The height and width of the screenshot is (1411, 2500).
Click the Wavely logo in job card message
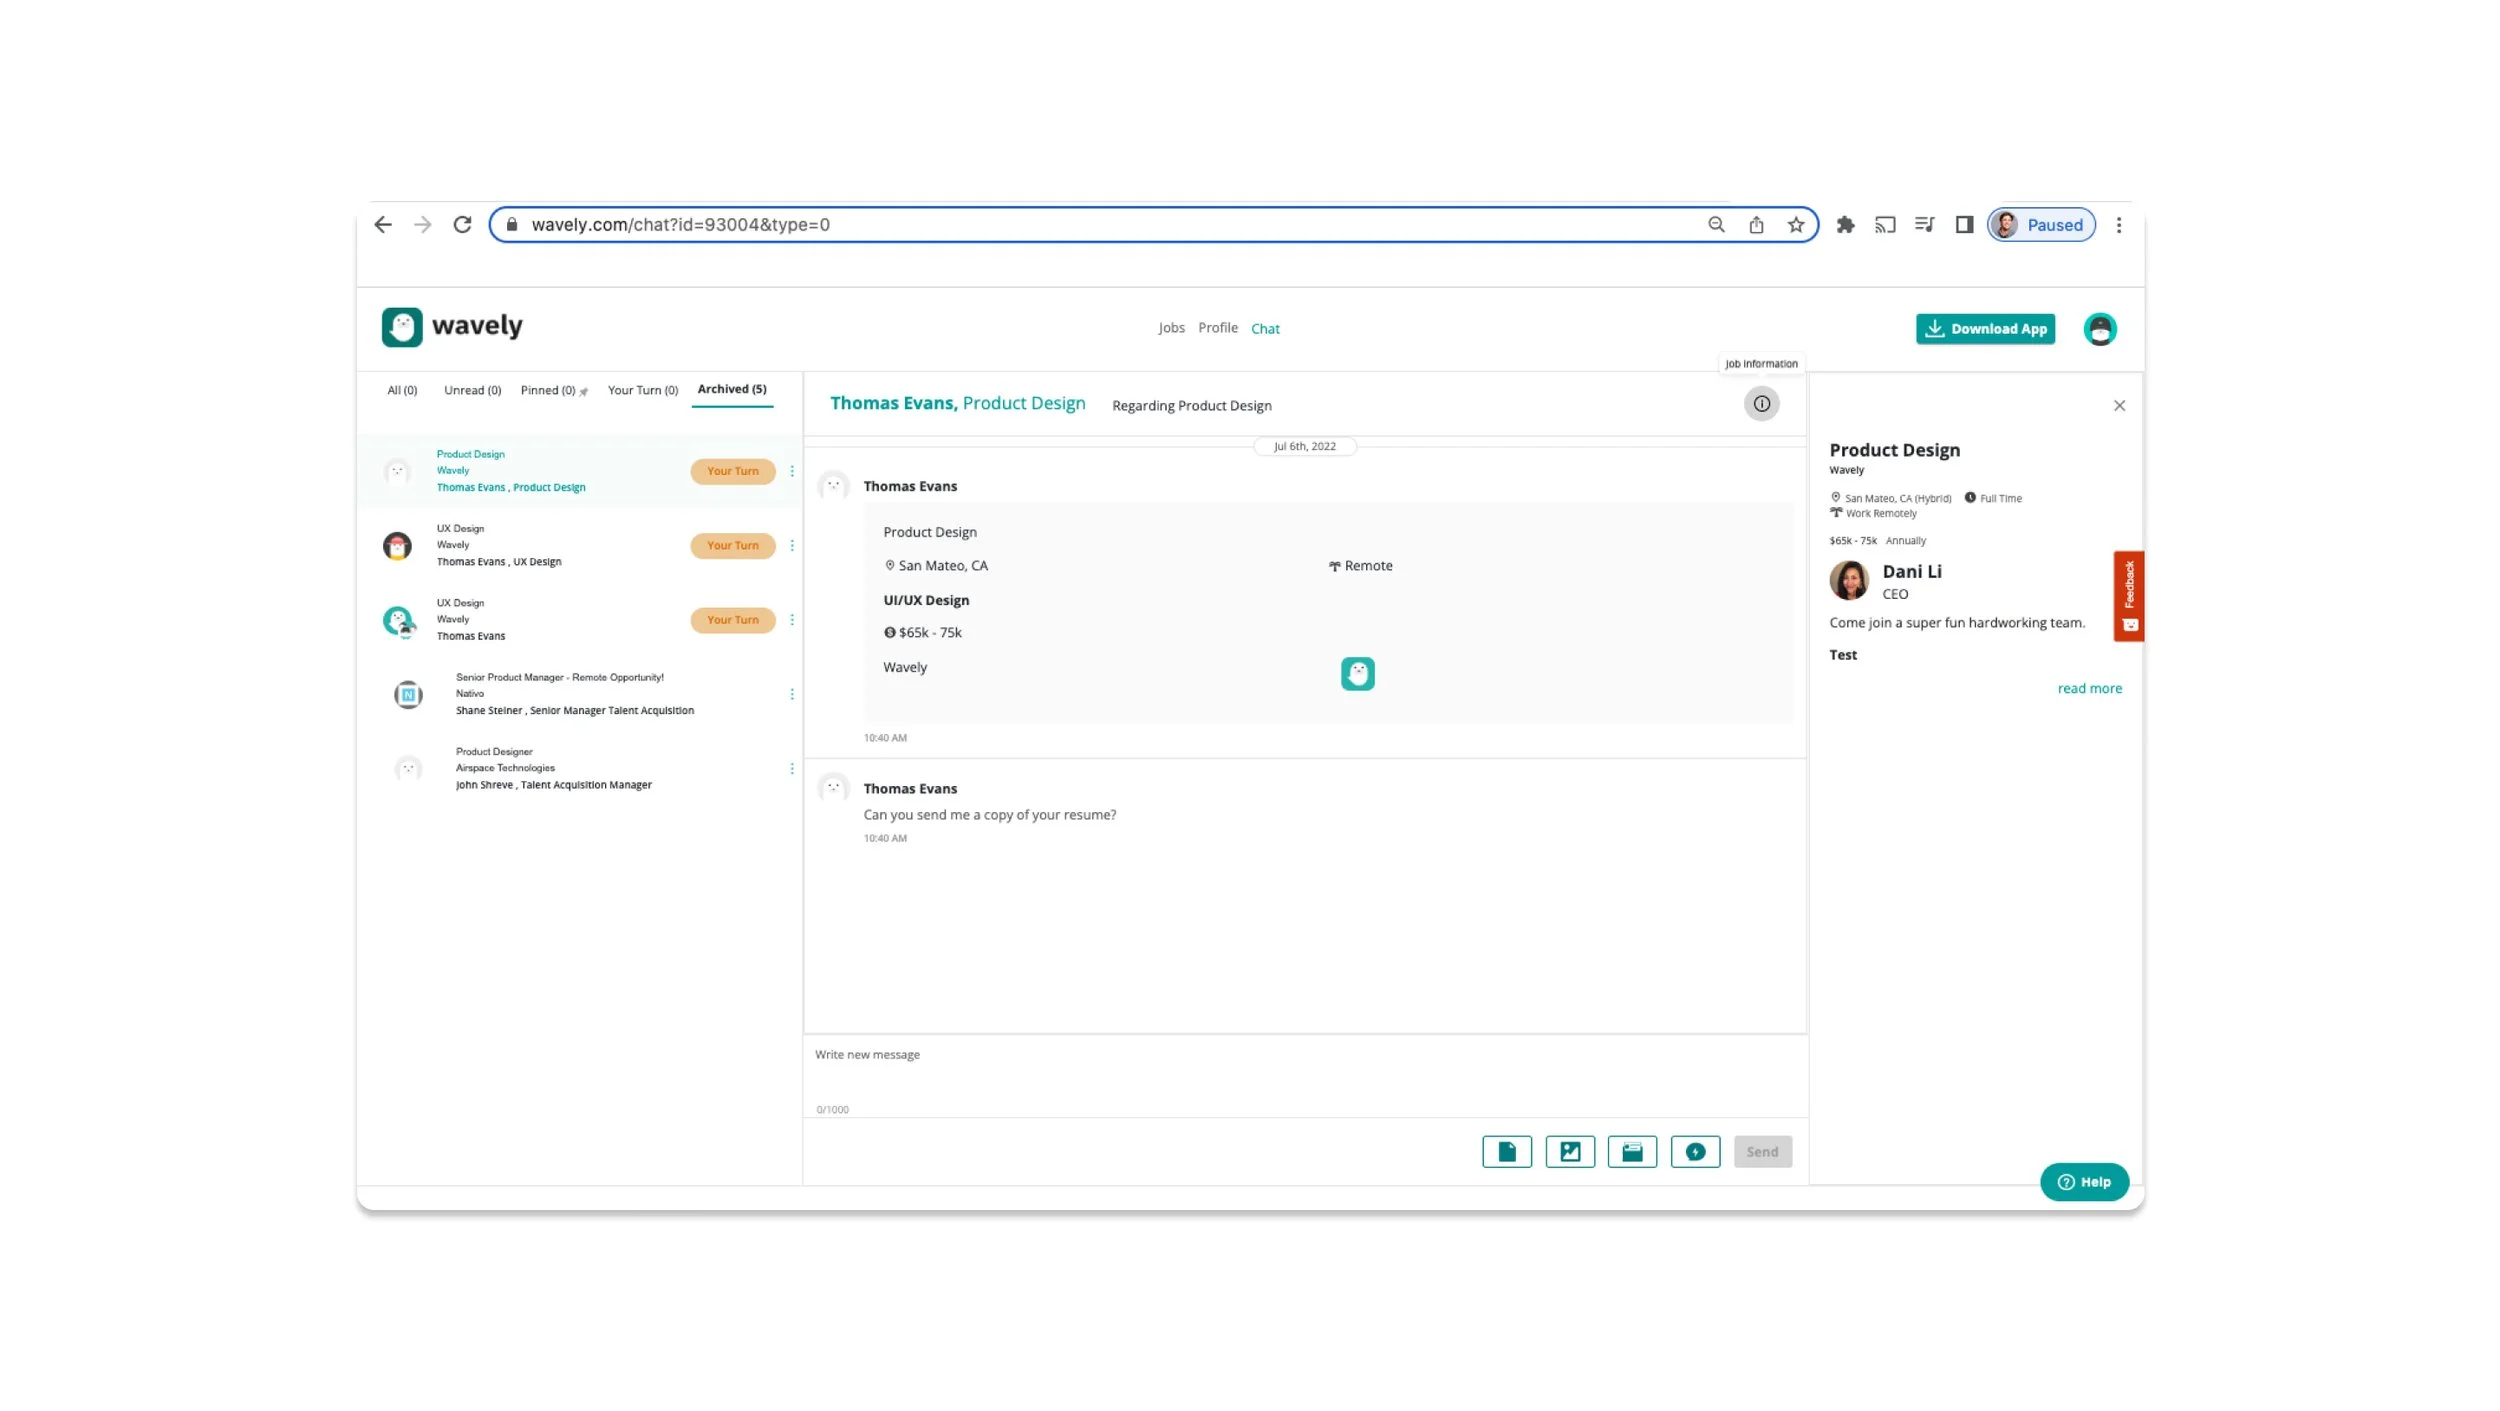point(1357,674)
